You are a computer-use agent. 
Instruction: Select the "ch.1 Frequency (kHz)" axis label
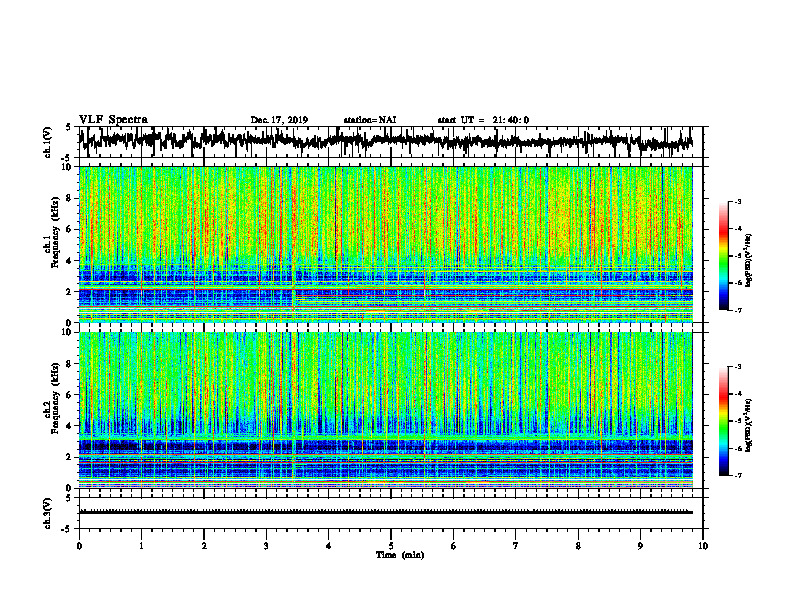pos(52,232)
